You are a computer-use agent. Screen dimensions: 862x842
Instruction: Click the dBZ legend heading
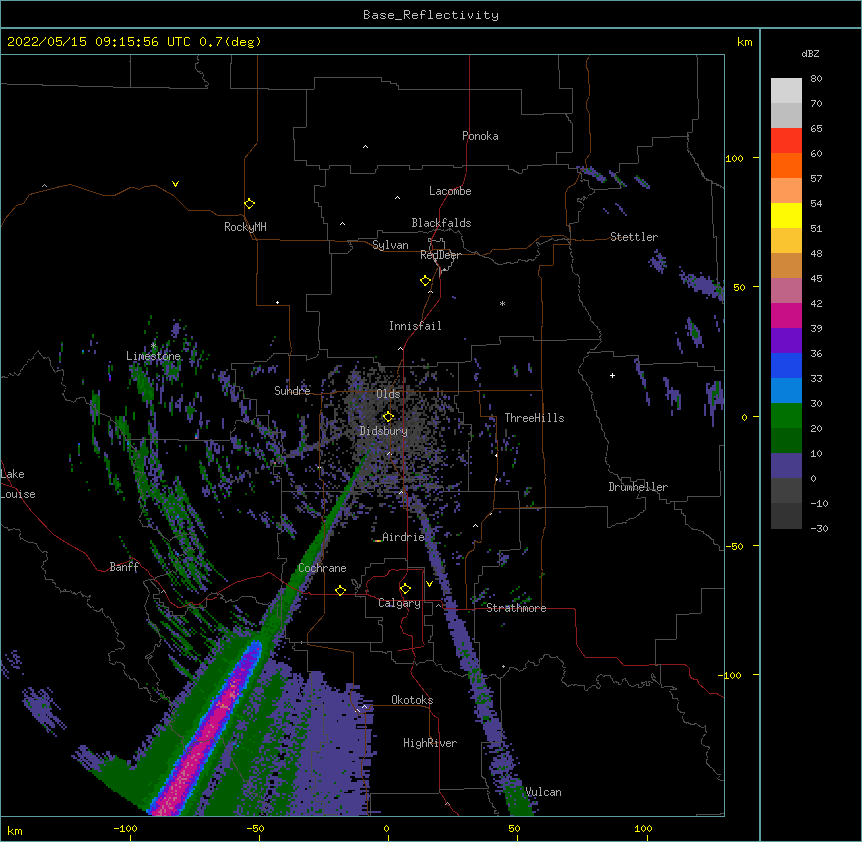pyautogui.click(x=810, y=53)
